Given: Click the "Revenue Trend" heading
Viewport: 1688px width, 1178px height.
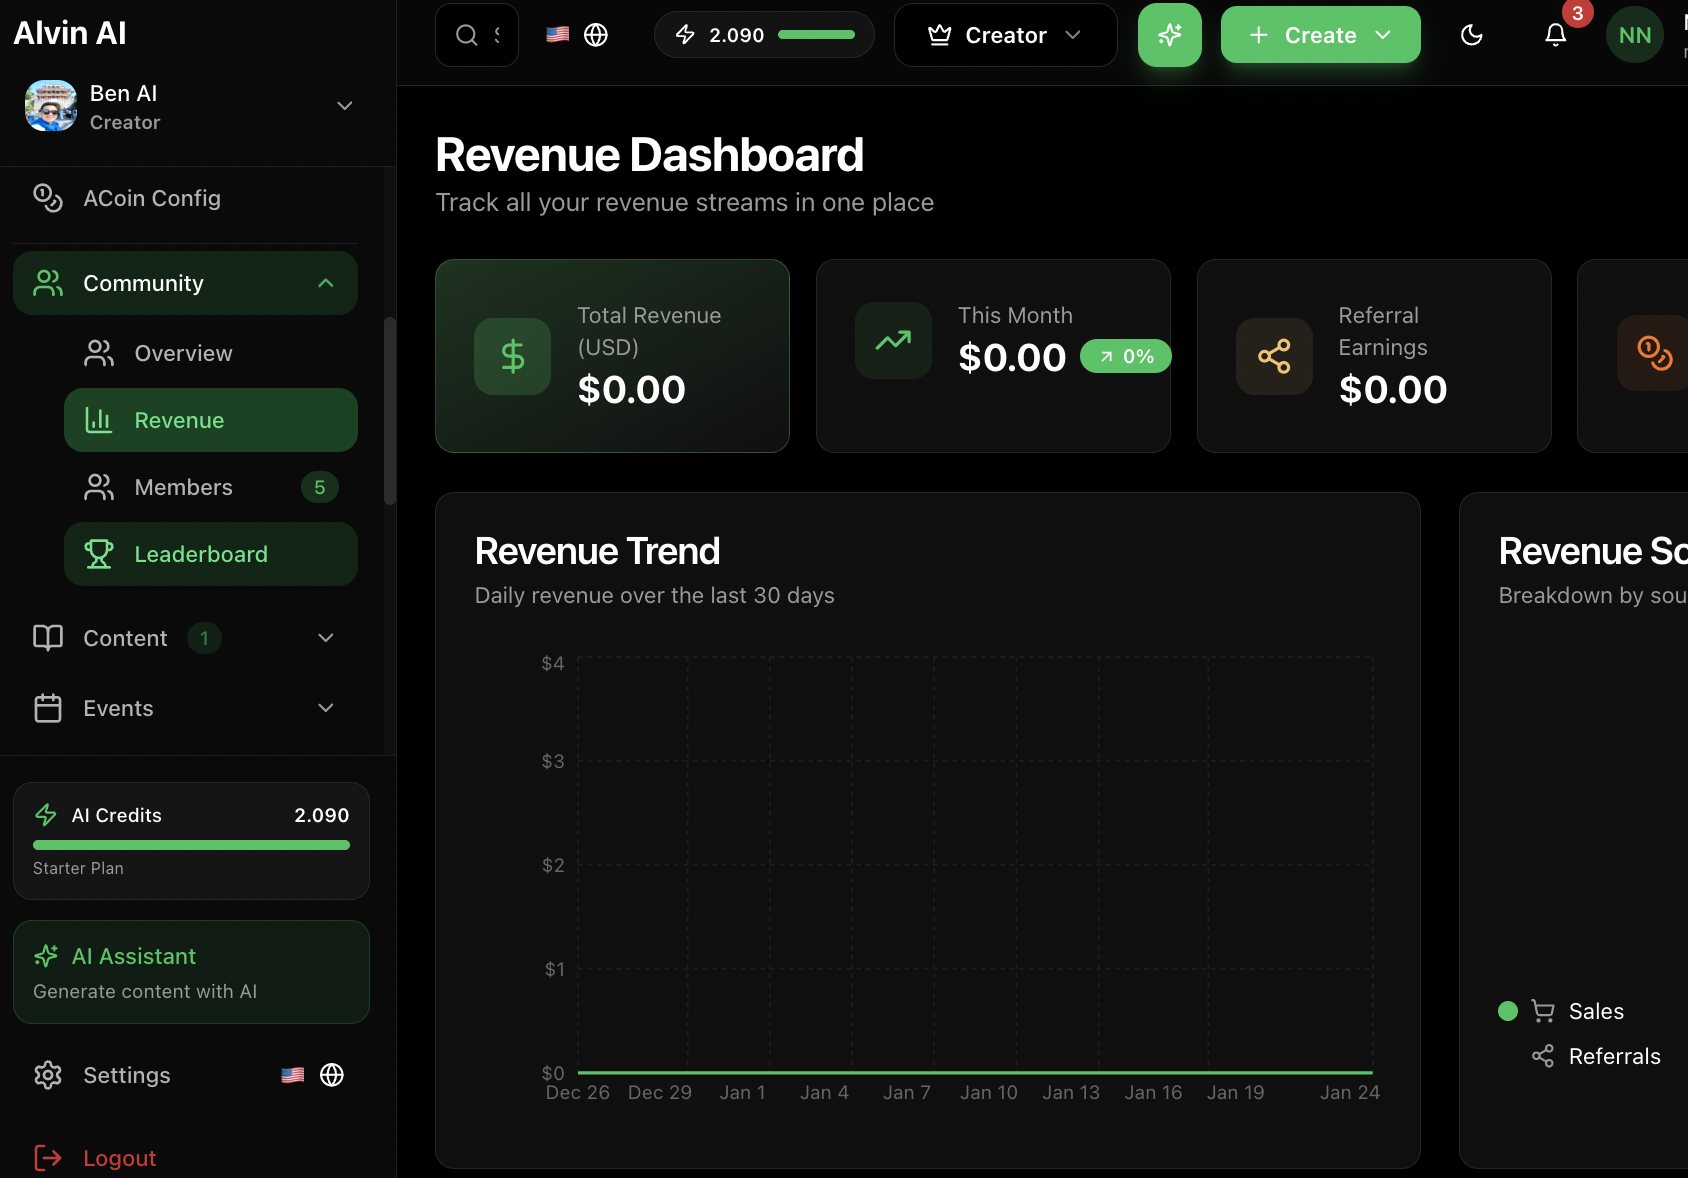Looking at the screenshot, I should tap(597, 551).
